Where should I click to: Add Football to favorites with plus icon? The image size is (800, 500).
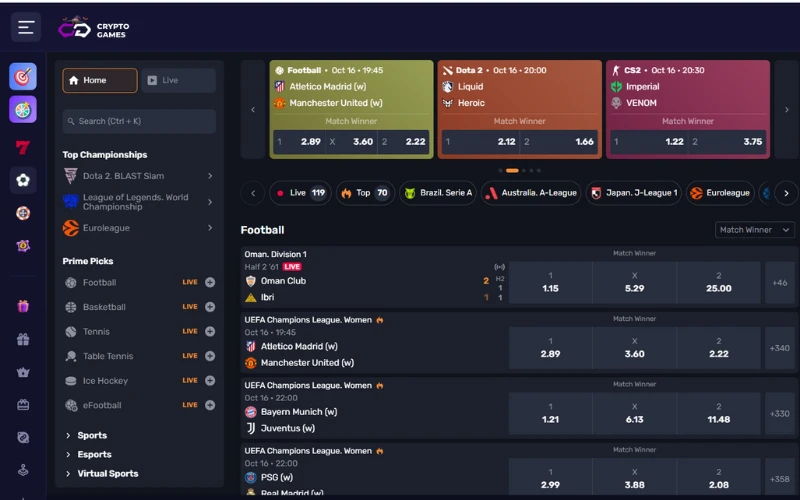[210, 282]
